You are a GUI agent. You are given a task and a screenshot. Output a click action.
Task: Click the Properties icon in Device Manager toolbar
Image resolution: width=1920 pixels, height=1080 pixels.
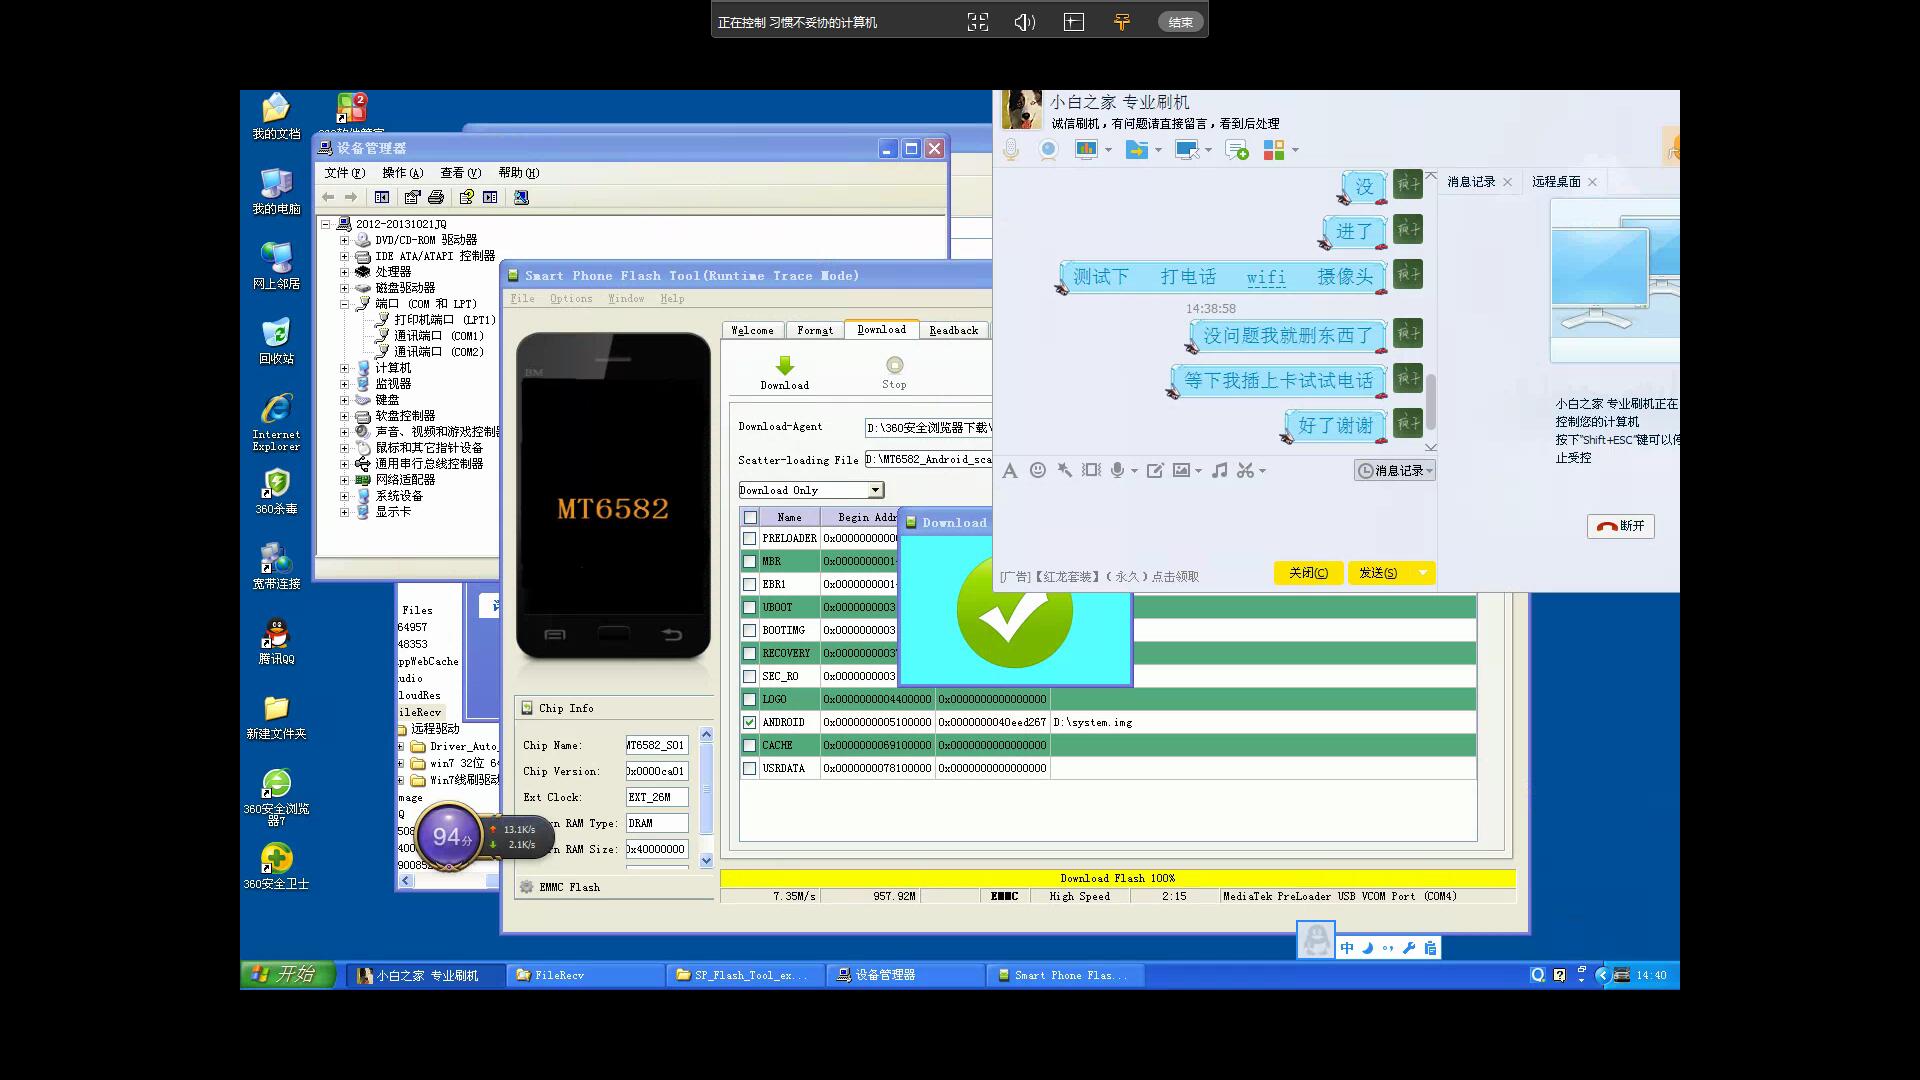412,197
